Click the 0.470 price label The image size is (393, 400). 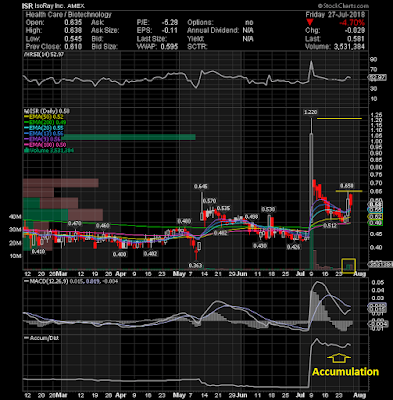click(75, 223)
